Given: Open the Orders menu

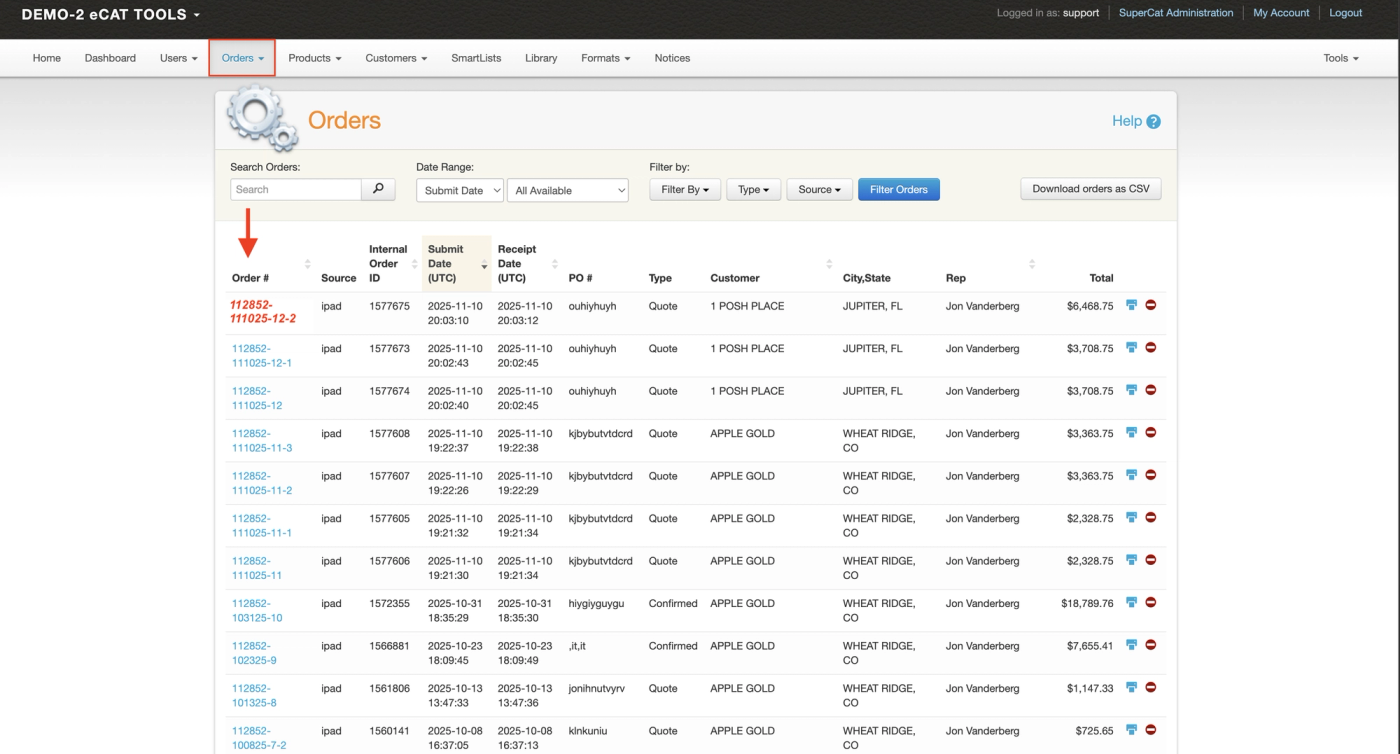Looking at the screenshot, I should (x=242, y=58).
